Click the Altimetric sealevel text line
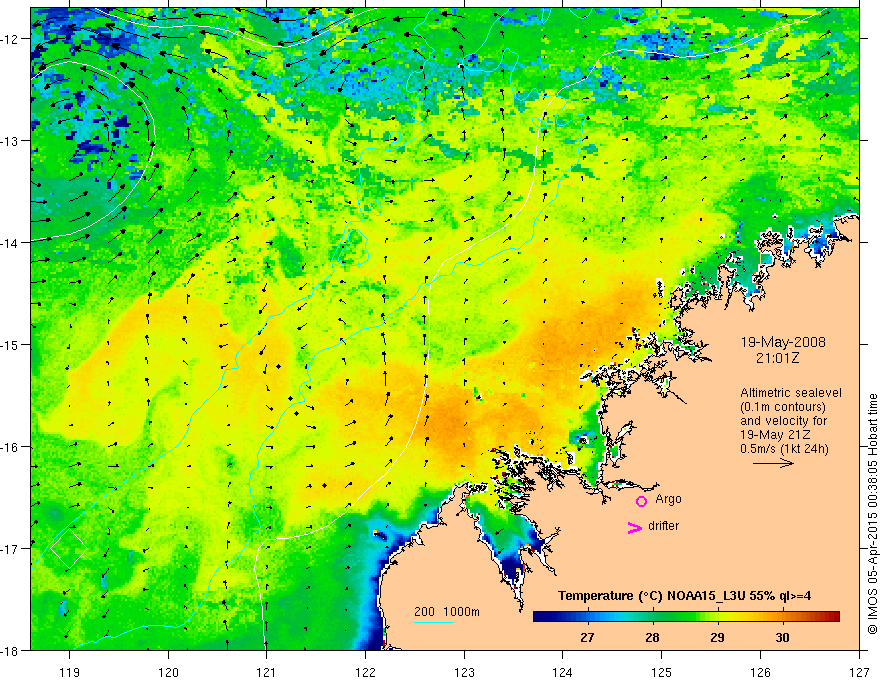880x680 pixels. tap(791, 393)
